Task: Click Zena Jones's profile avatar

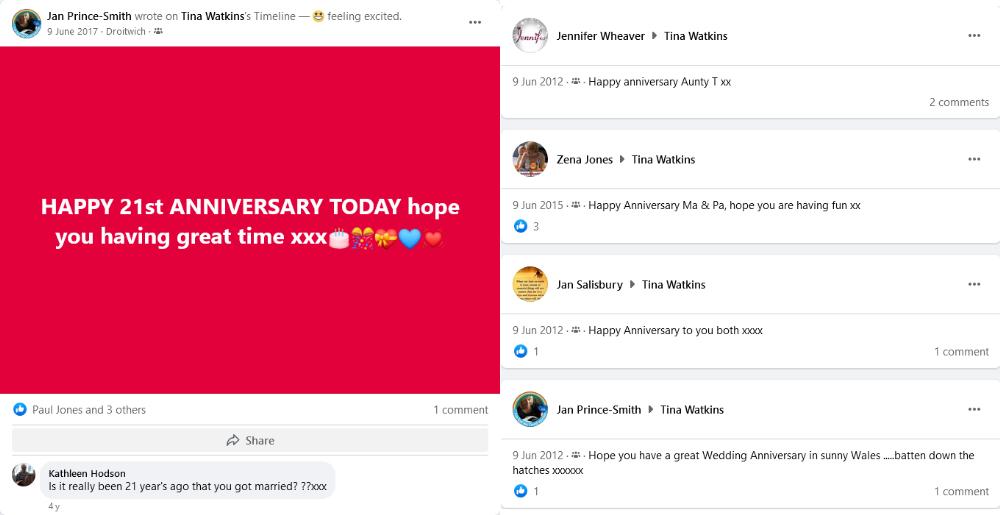Action: pyautogui.click(x=530, y=159)
